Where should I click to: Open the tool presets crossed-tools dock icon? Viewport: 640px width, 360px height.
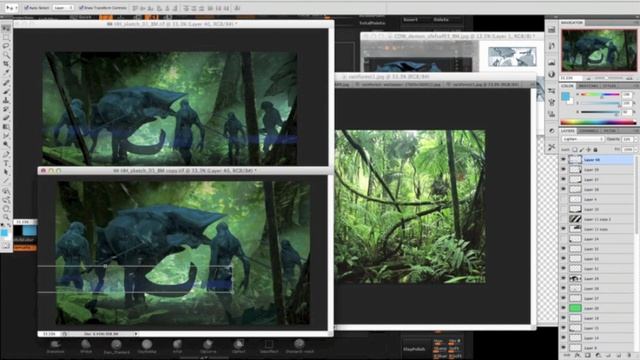coord(552,147)
